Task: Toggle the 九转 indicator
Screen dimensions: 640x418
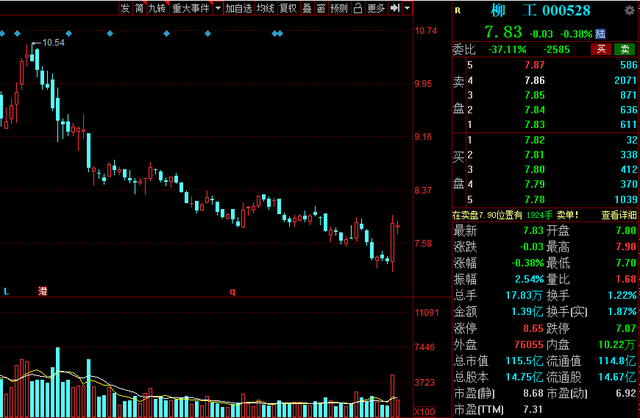Action: (157, 8)
